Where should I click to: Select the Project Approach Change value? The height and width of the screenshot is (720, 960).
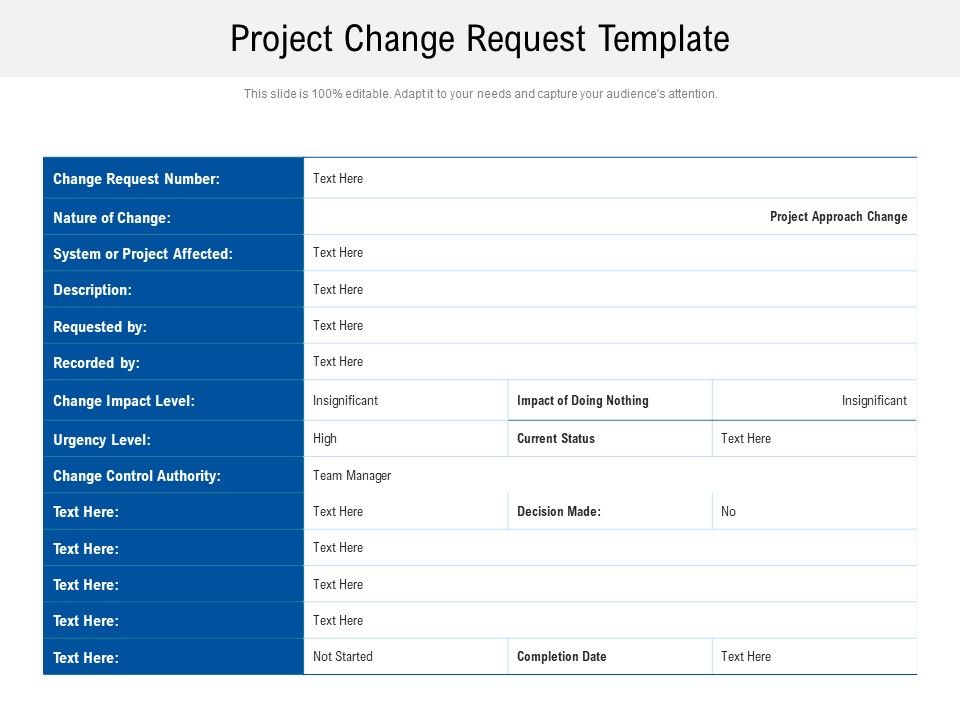838,217
